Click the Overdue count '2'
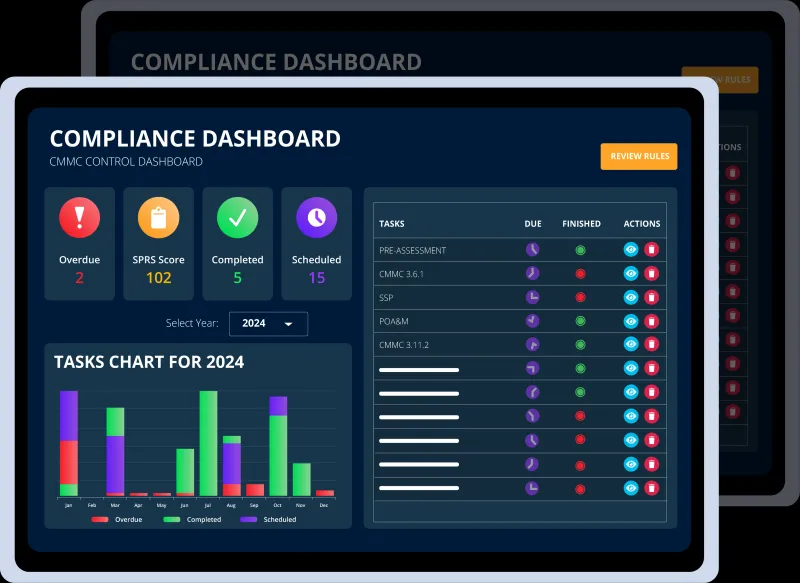Screen dimensions: 800x583 click(79, 278)
